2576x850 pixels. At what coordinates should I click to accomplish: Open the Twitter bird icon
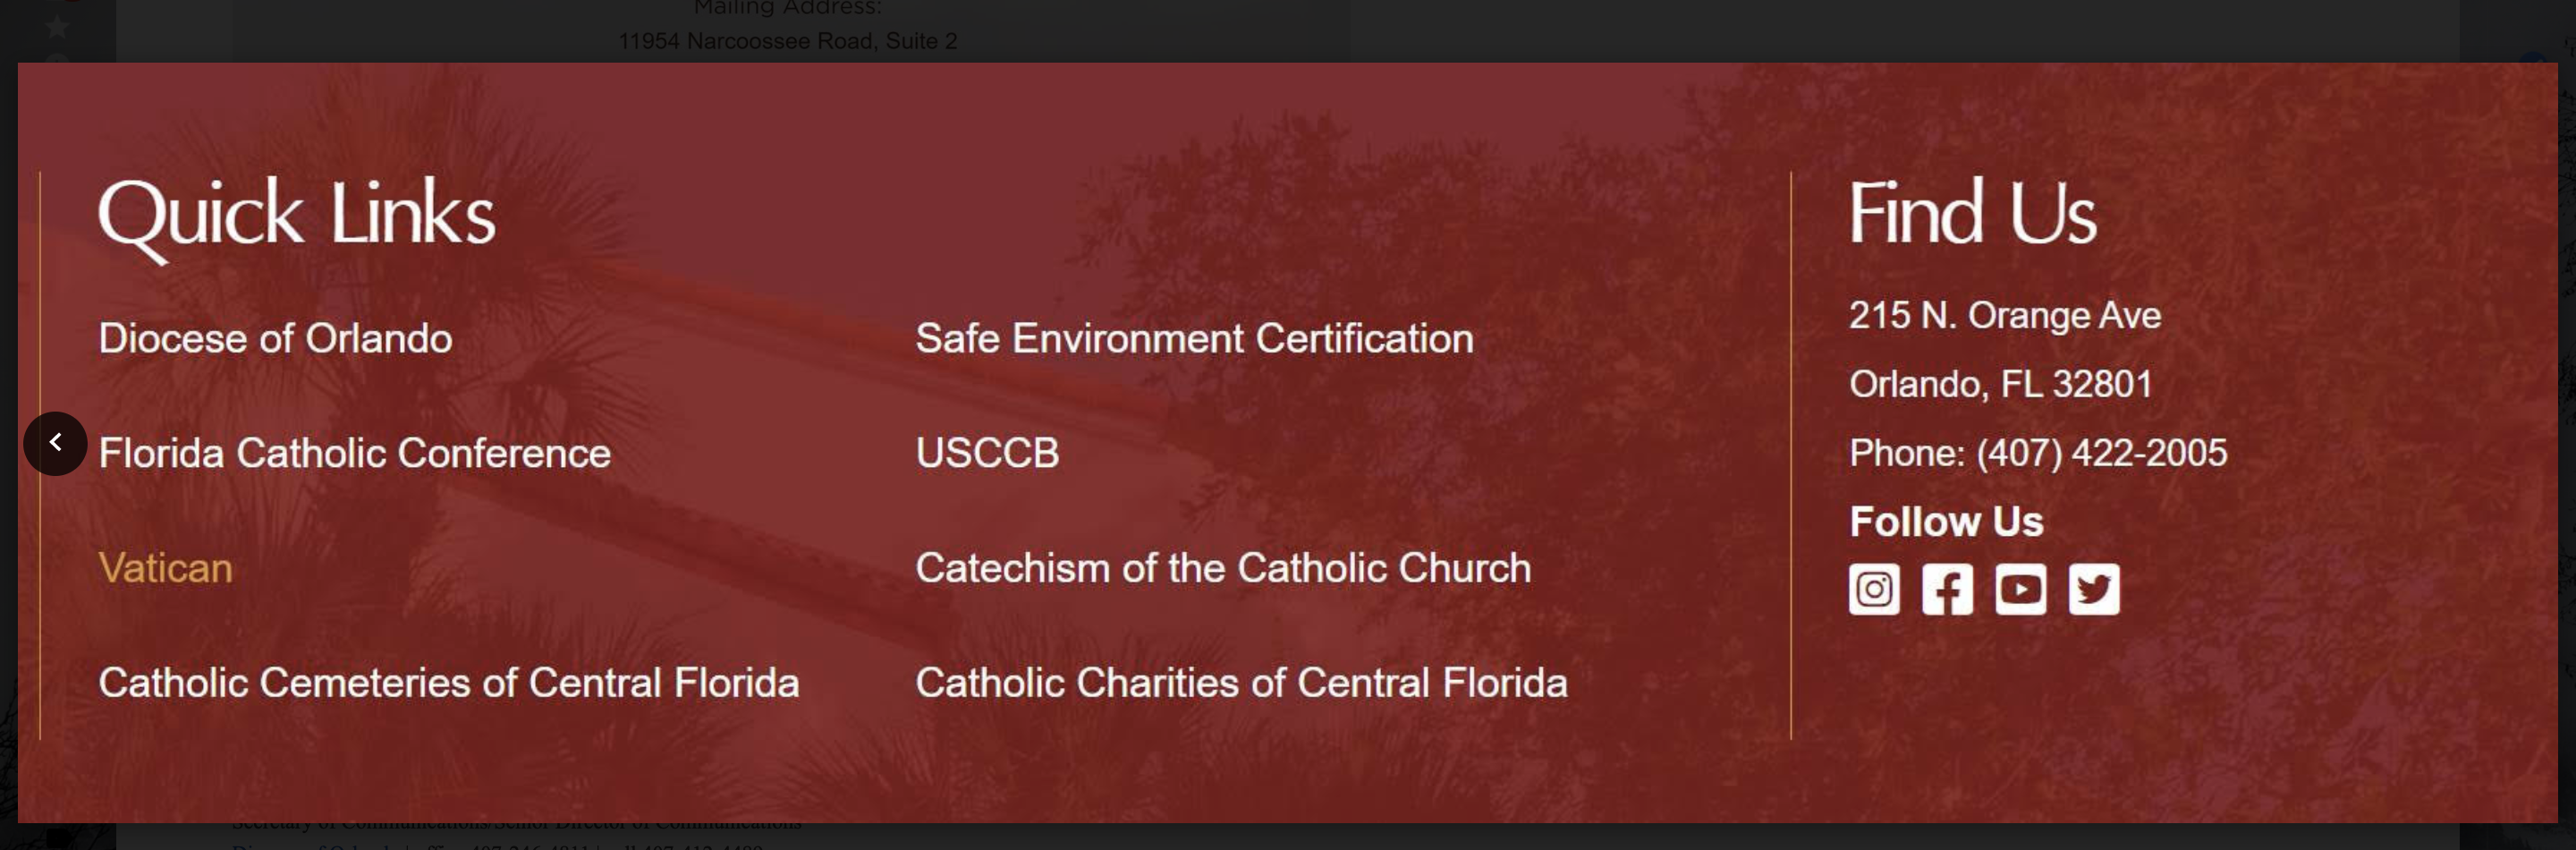(2093, 589)
